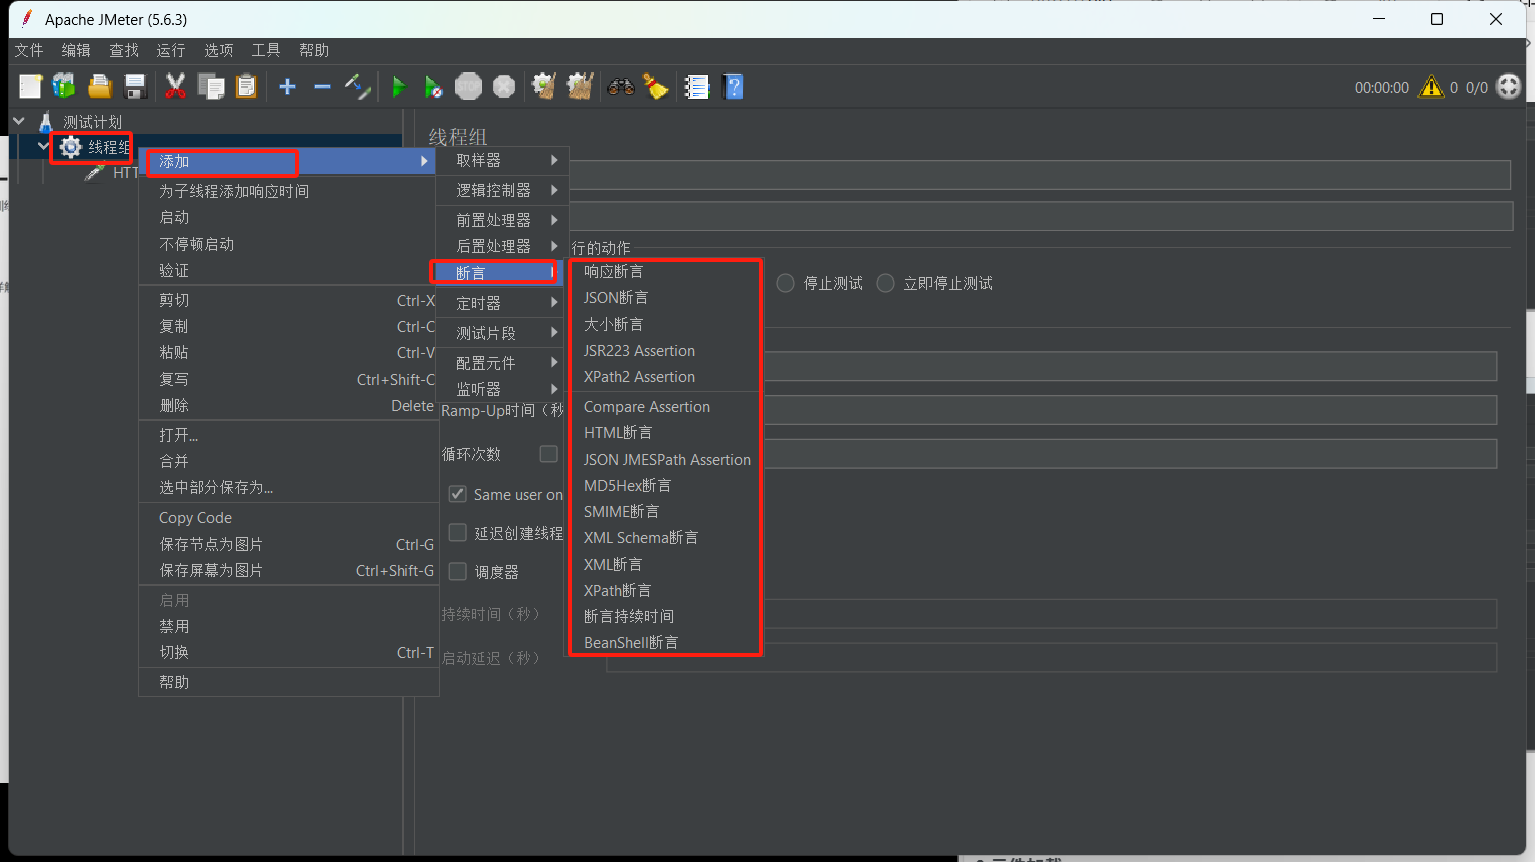Viewport: 1535px width, 862px height.
Task: Click the Reset Search broom icon
Action: pyautogui.click(x=656, y=87)
